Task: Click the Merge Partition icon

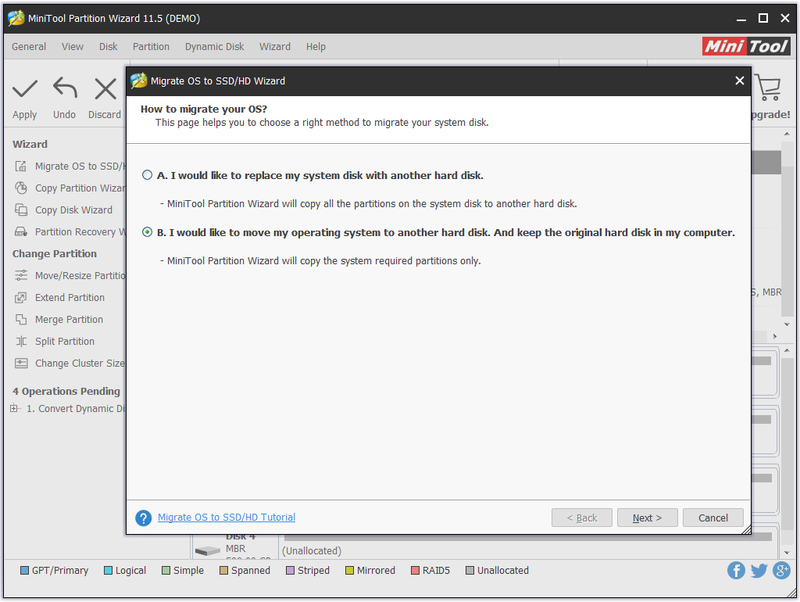Action: [x=21, y=319]
